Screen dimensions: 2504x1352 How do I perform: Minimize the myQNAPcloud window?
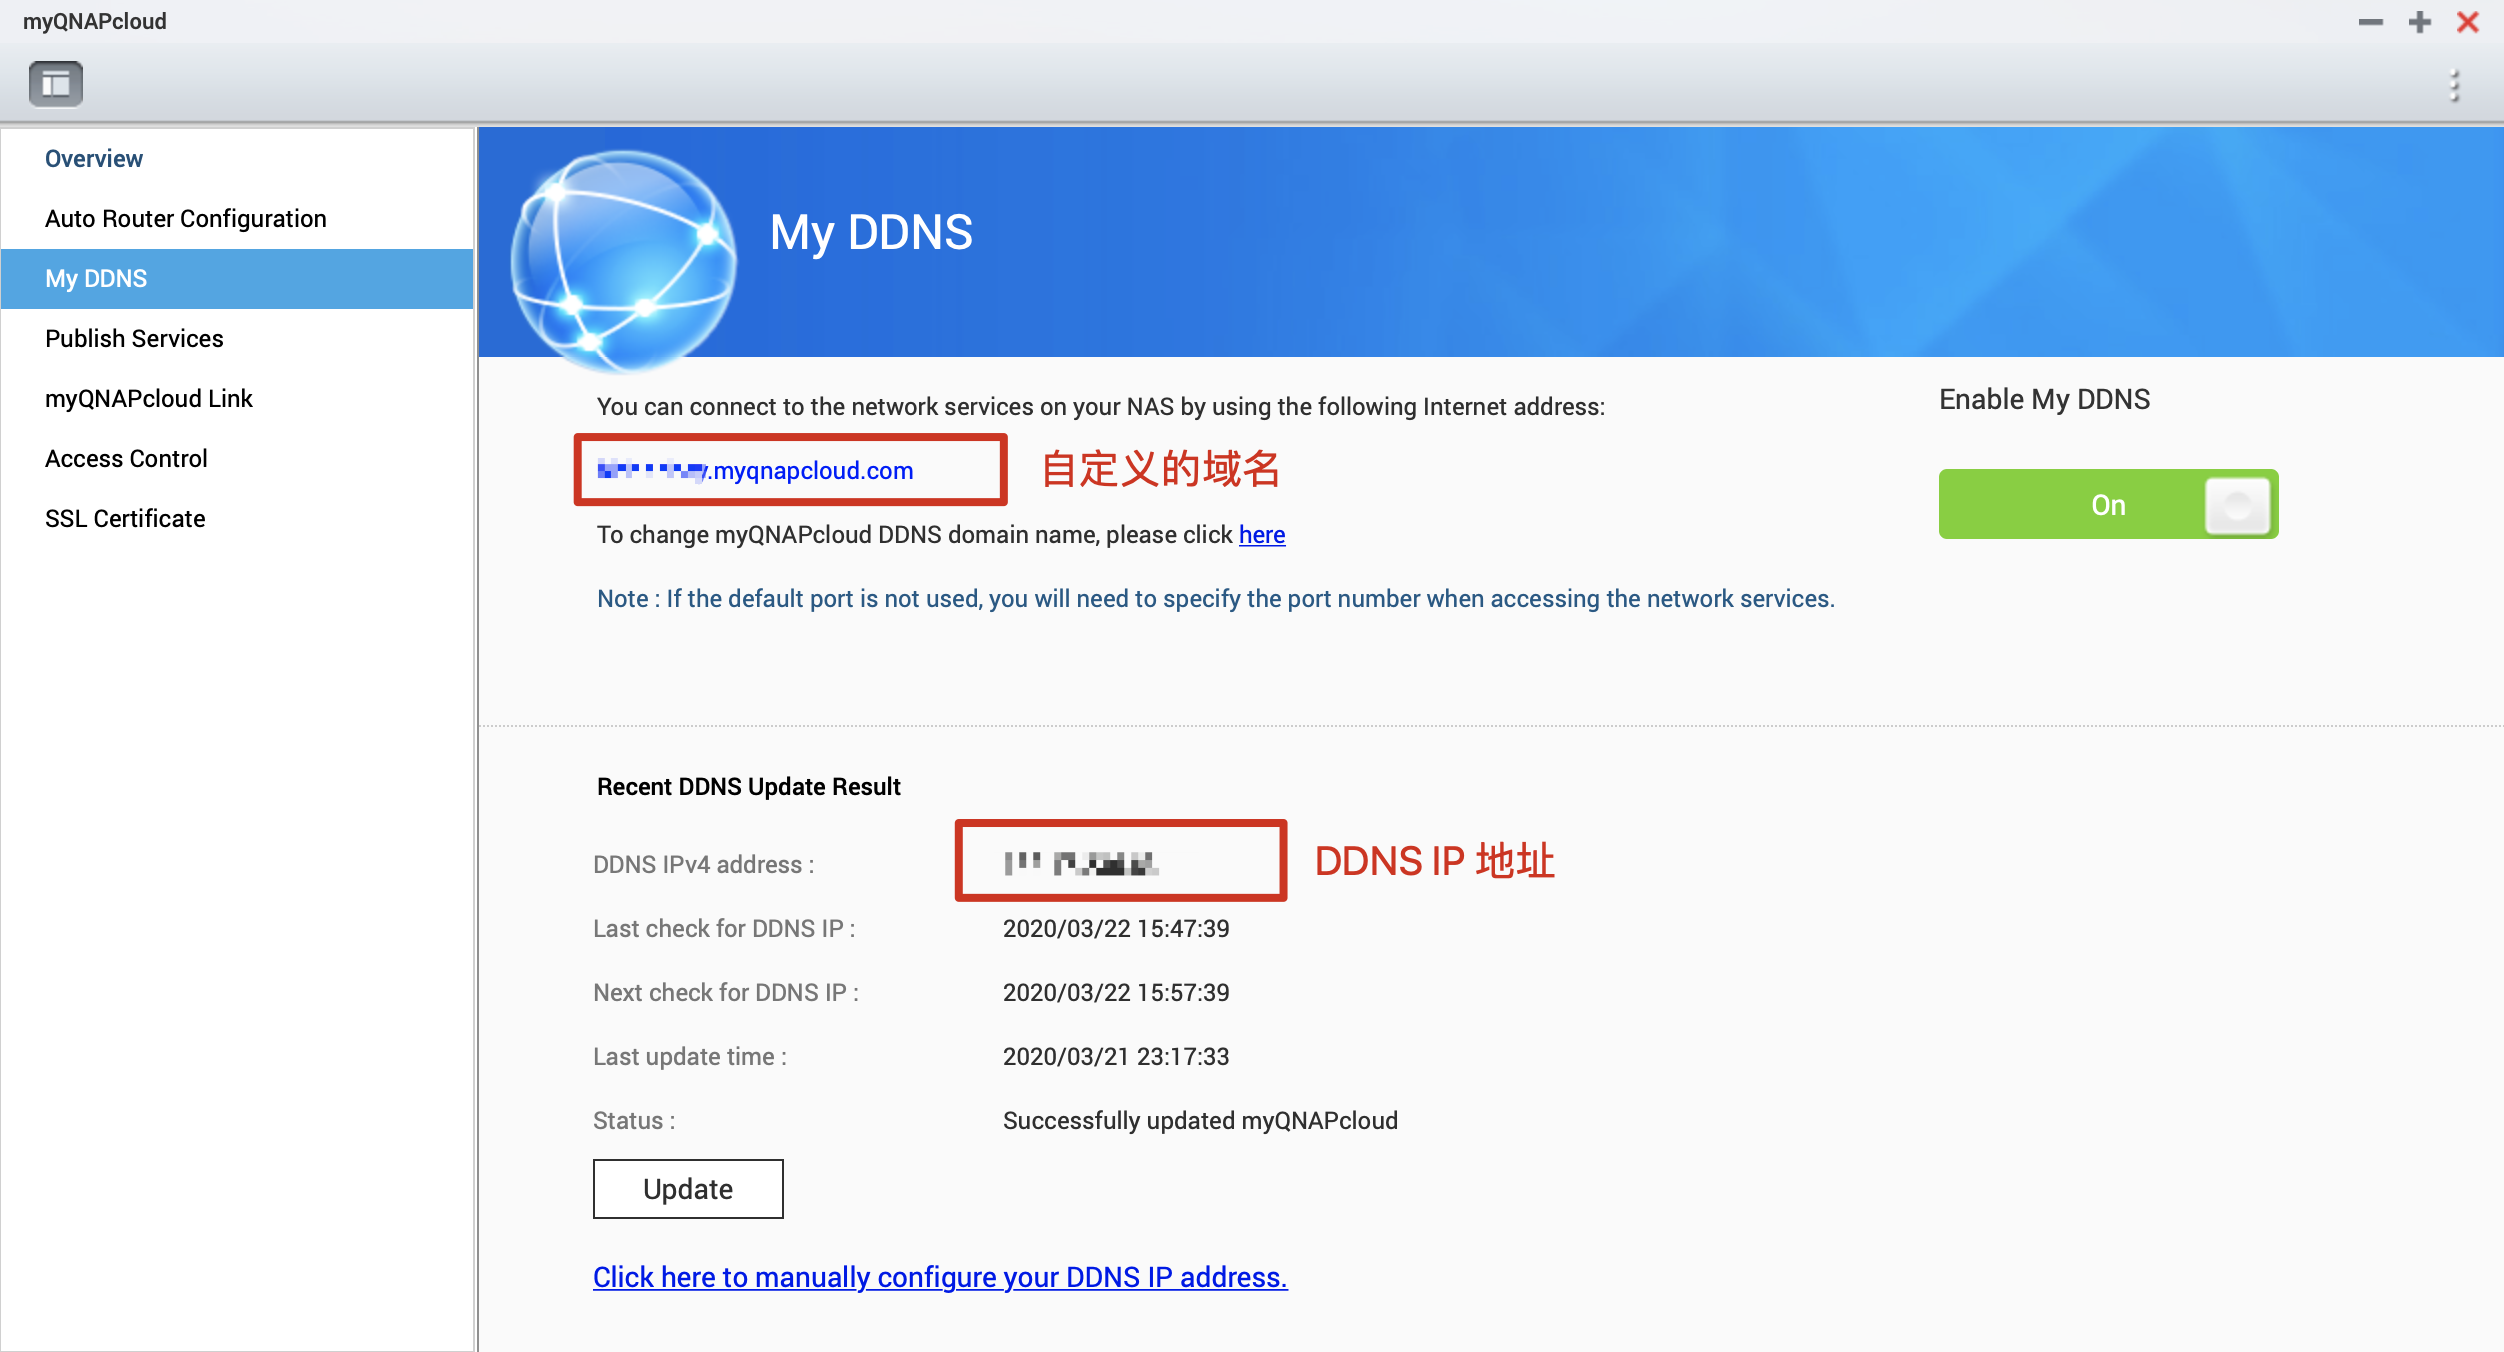2370,22
